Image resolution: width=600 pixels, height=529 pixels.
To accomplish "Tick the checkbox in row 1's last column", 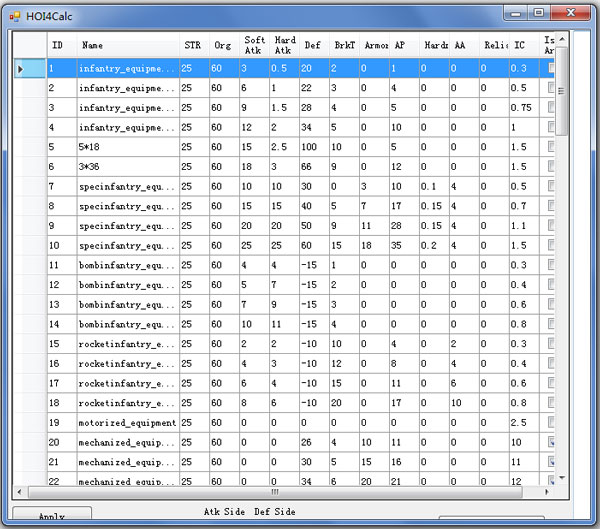I will click(x=550, y=68).
